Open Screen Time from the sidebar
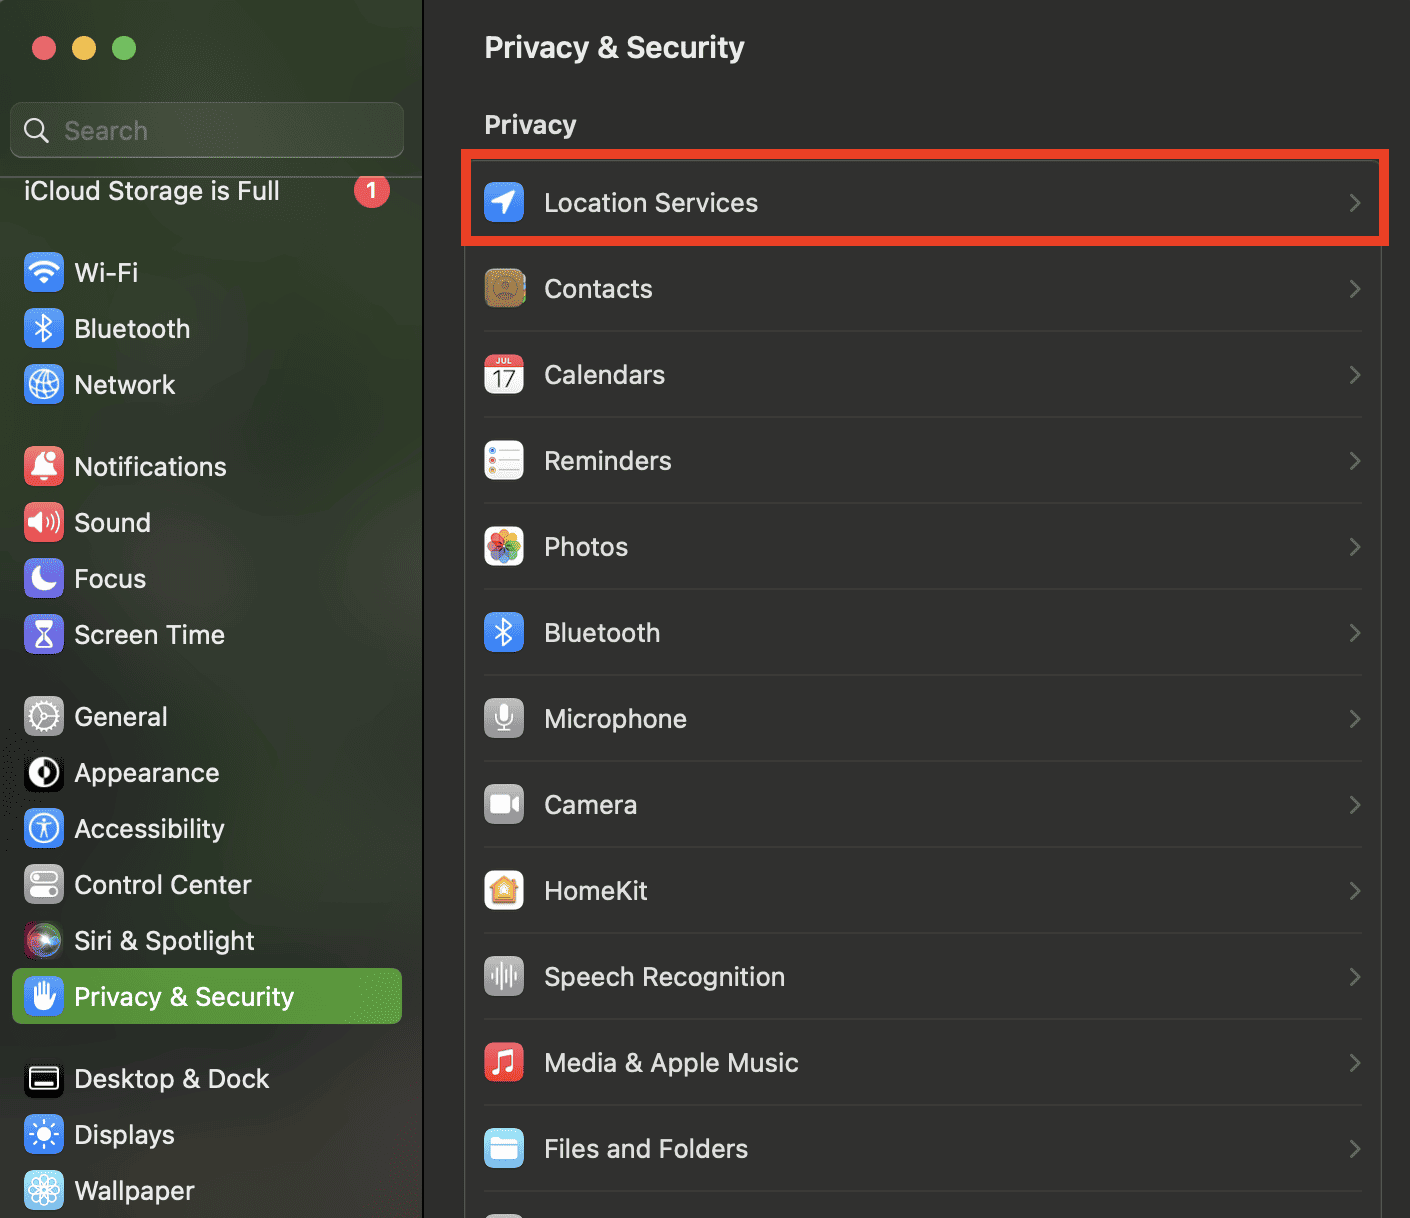 [x=149, y=635]
